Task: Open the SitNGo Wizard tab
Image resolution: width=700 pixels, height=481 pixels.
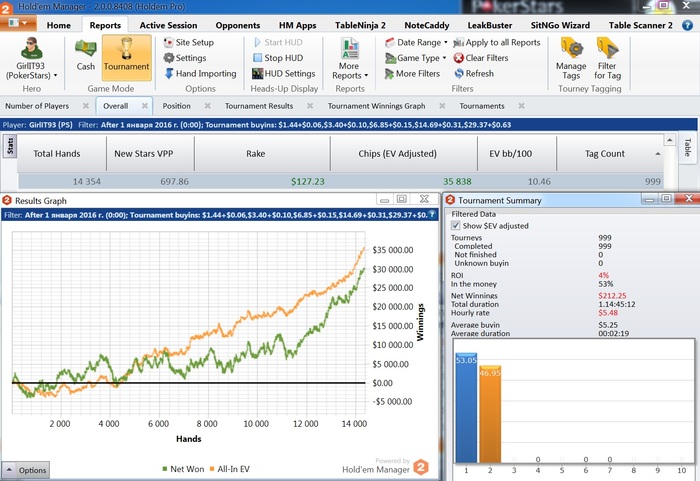Action: [560, 25]
